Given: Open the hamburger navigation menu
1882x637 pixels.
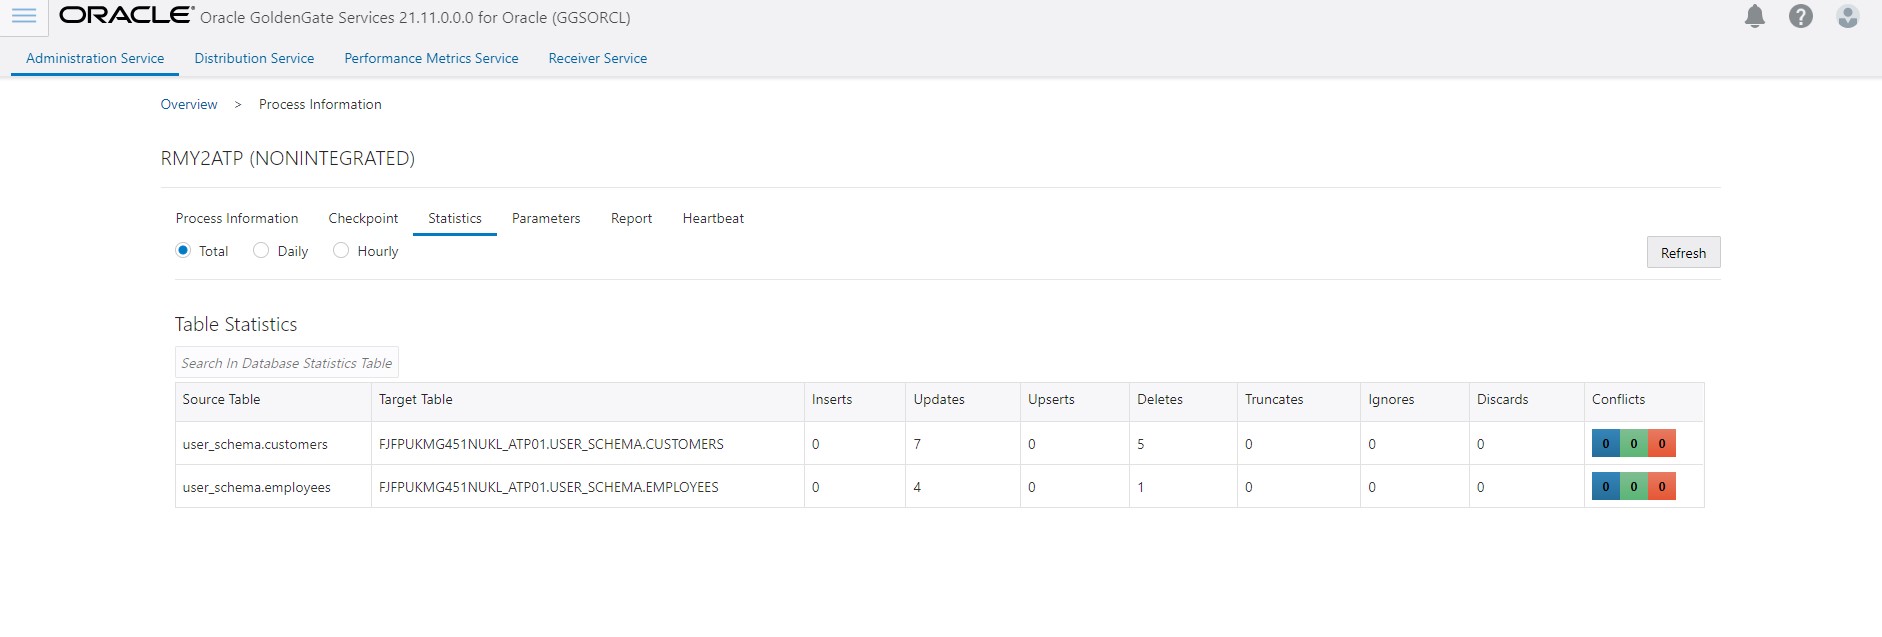Looking at the screenshot, I should 24,16.
